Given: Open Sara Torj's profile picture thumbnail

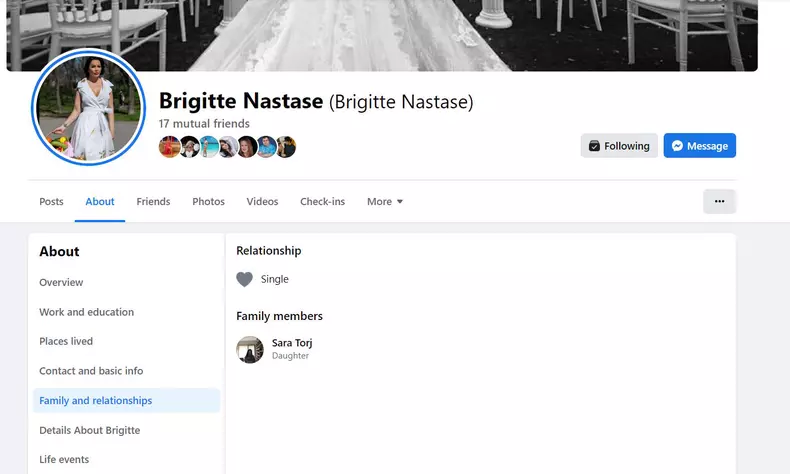Looking at the screenshot, I should tap(250, 349).
